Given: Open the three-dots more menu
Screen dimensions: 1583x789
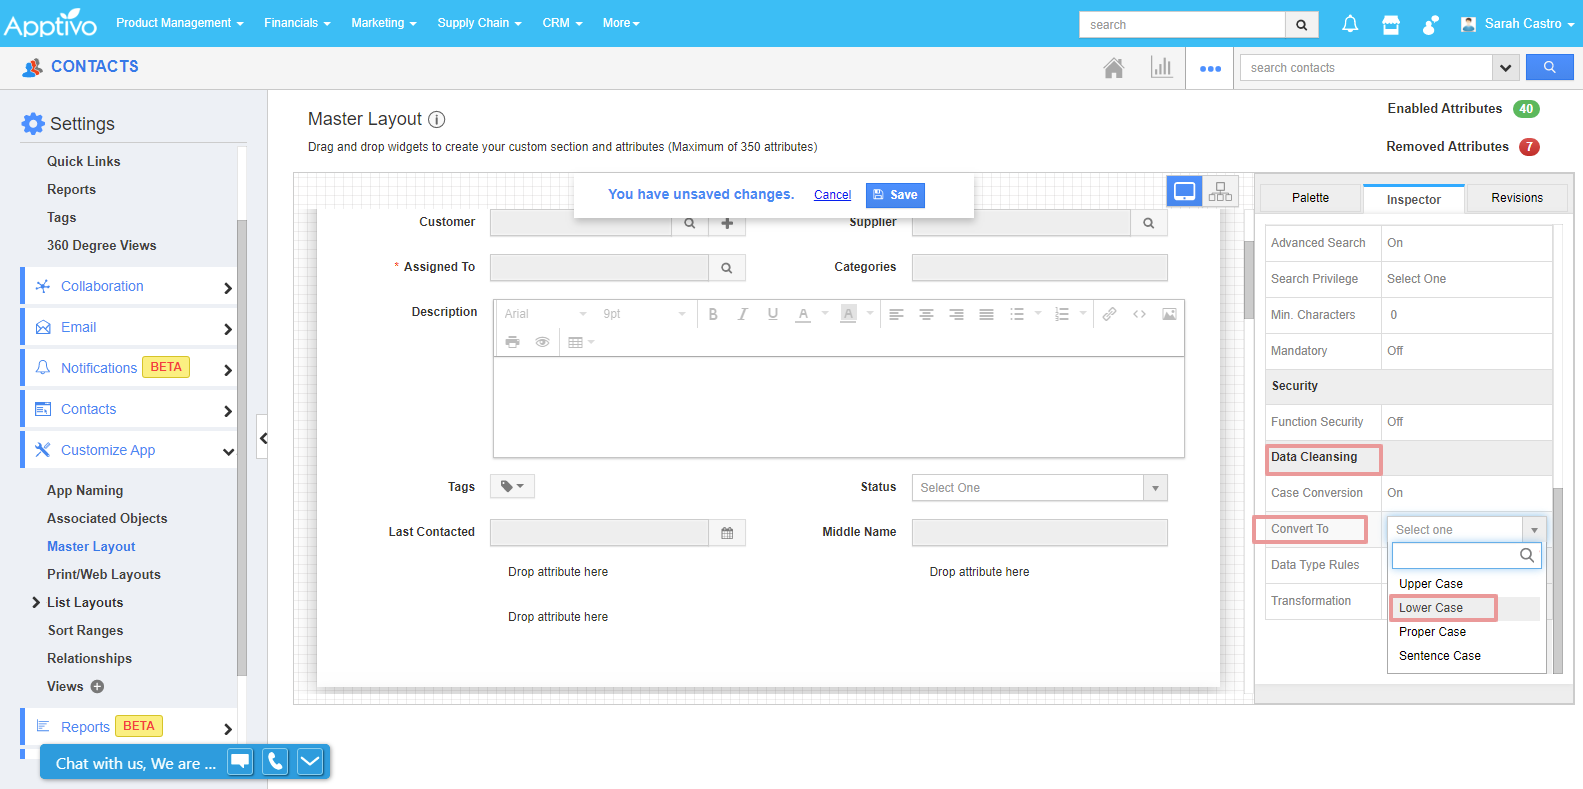Looking at the screenshot, I should click(x=1210, y=69).
